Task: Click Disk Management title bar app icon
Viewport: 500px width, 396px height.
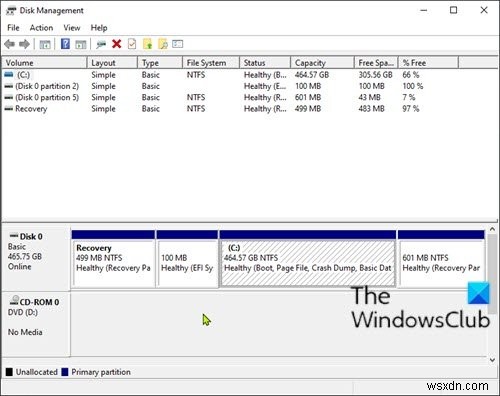Action: (11, 11)
